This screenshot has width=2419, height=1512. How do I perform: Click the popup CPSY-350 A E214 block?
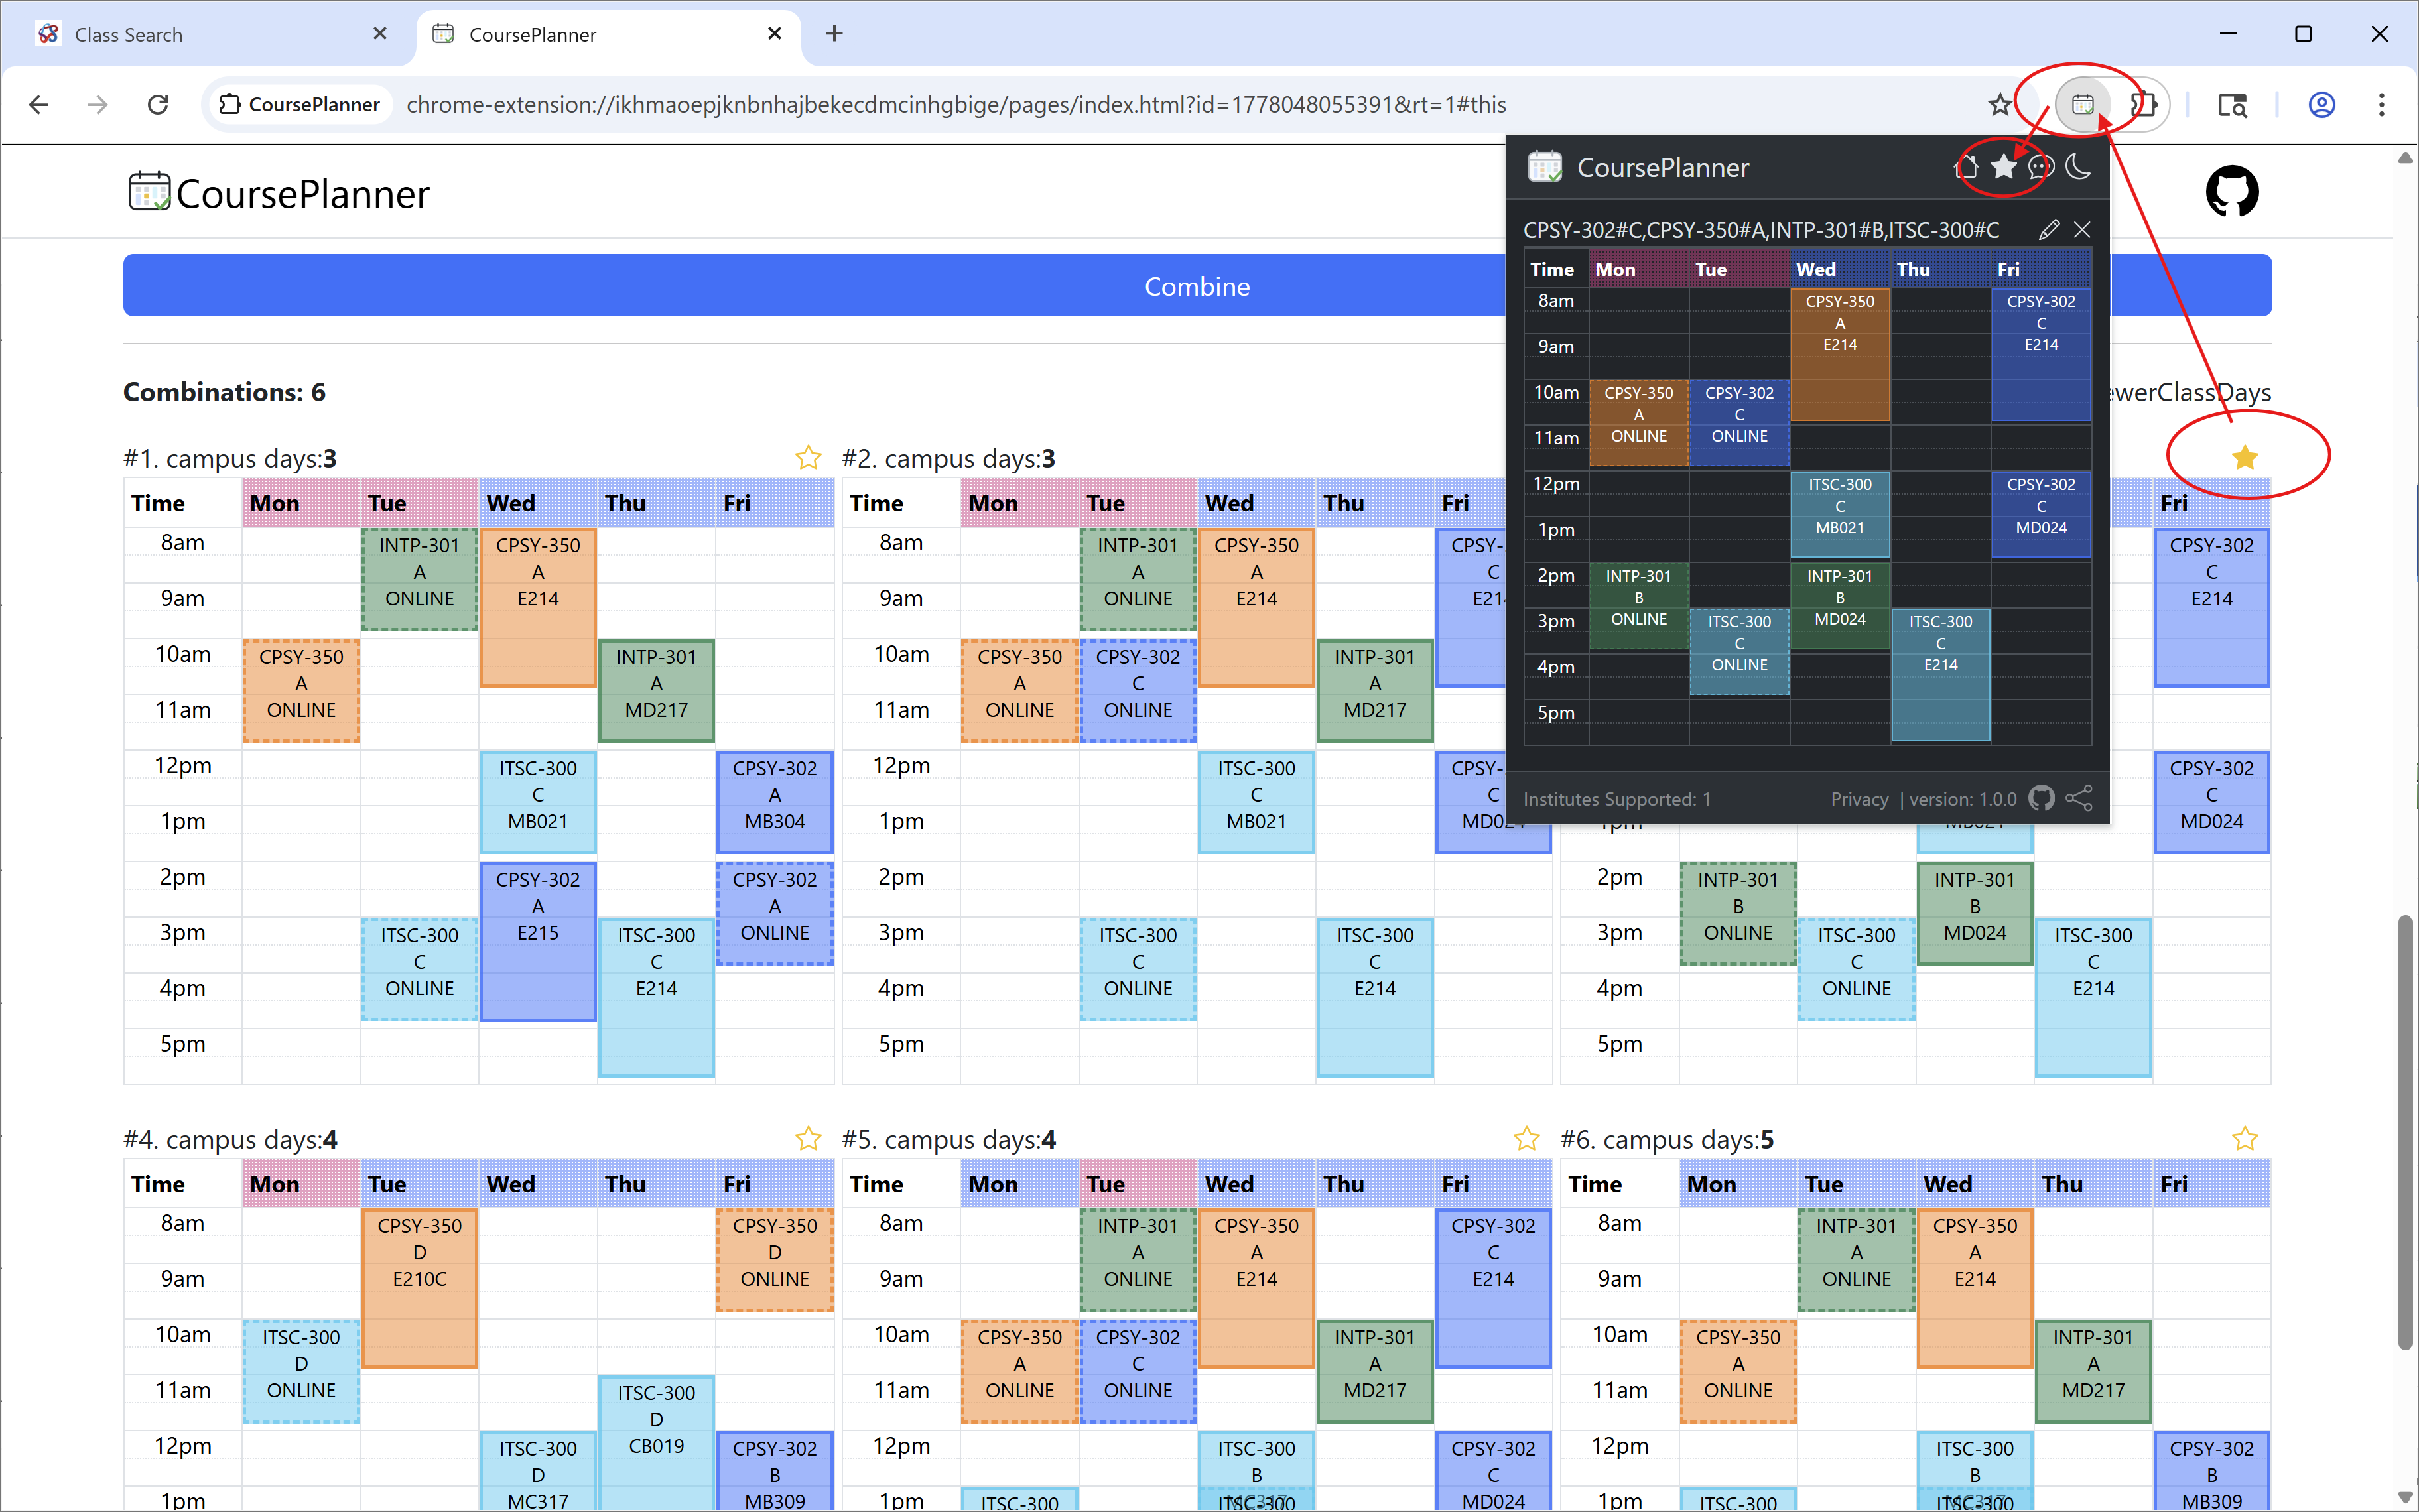click(x=1840, y=355)
